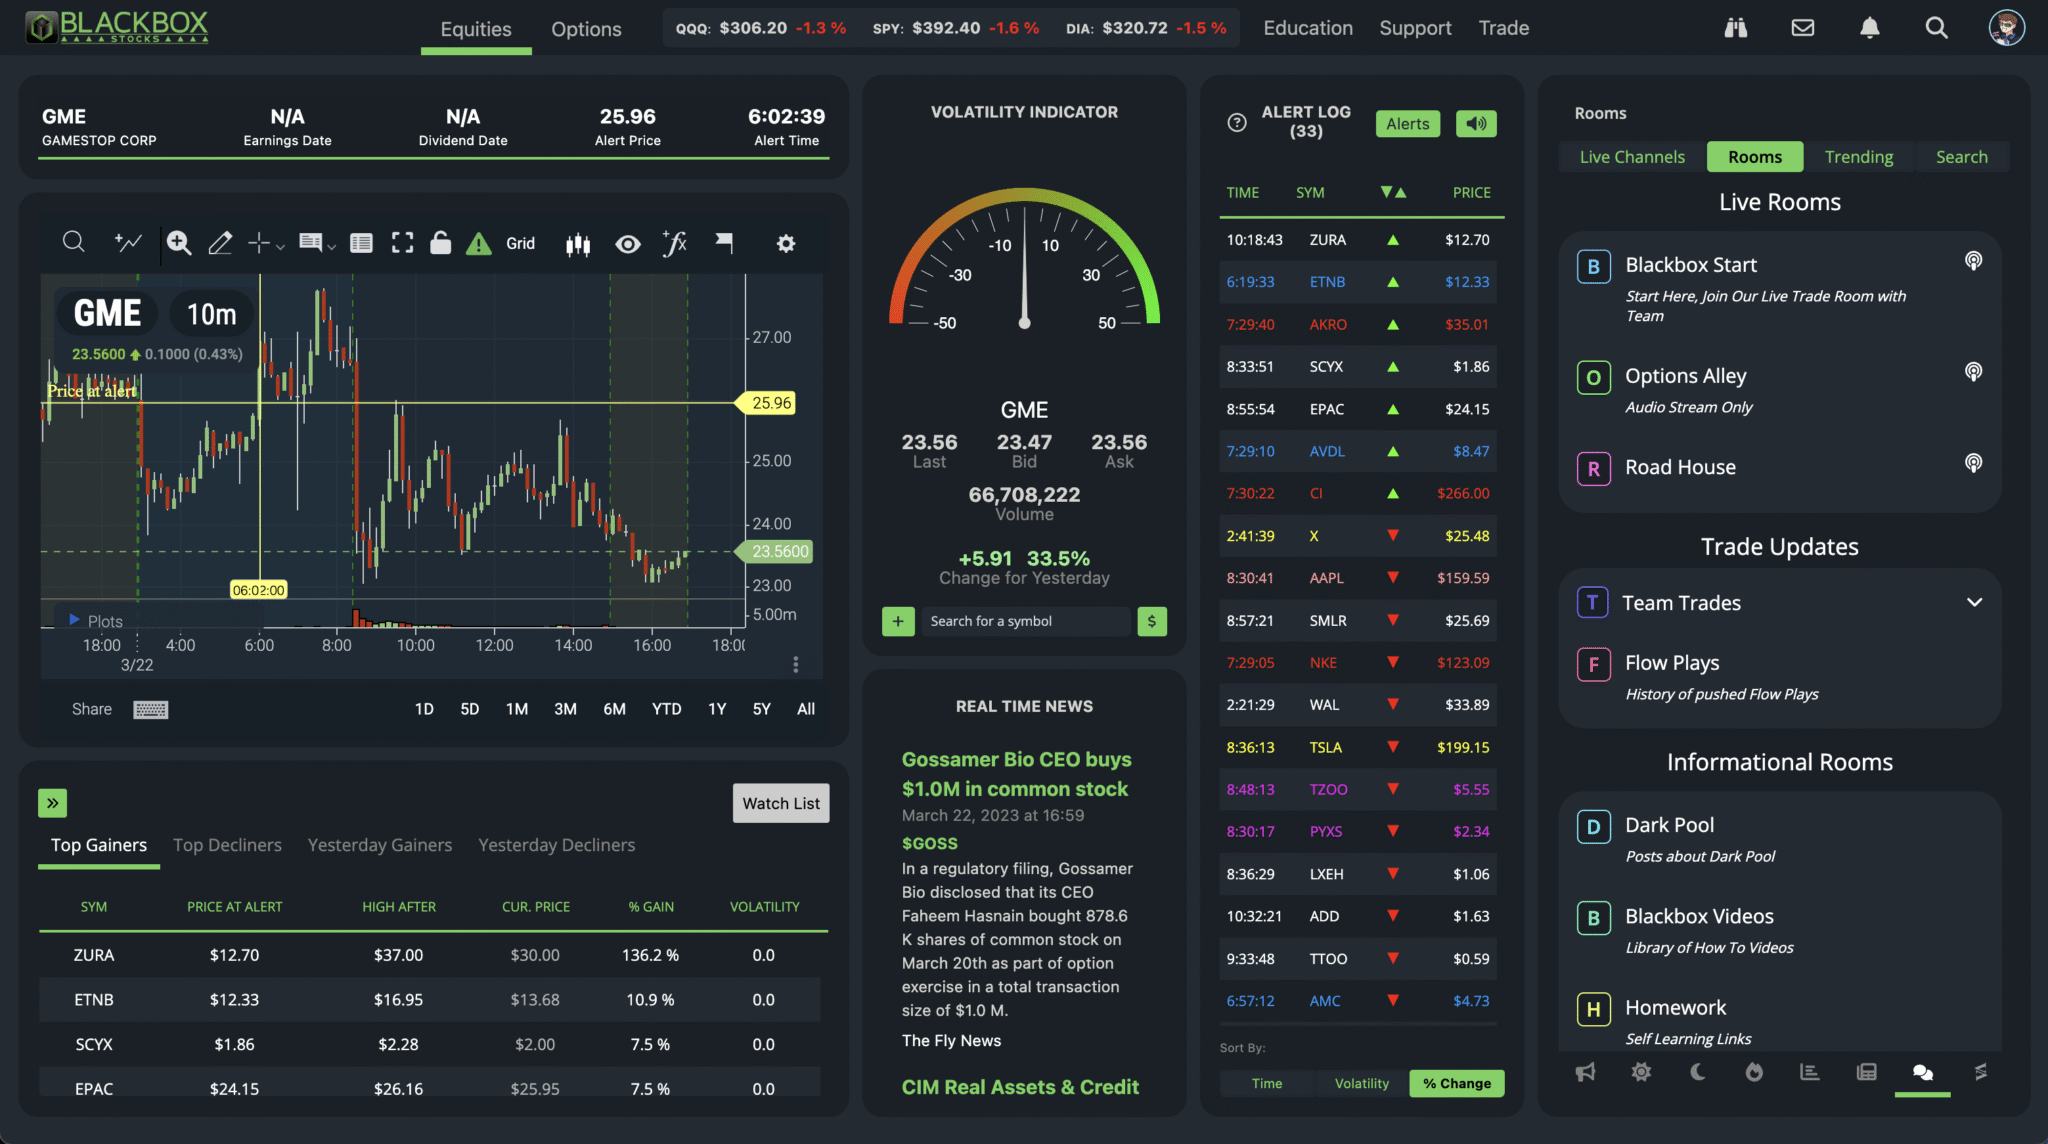Open the notifications bell
Screen dimensions: 2048x1144
click(1869, 27)
